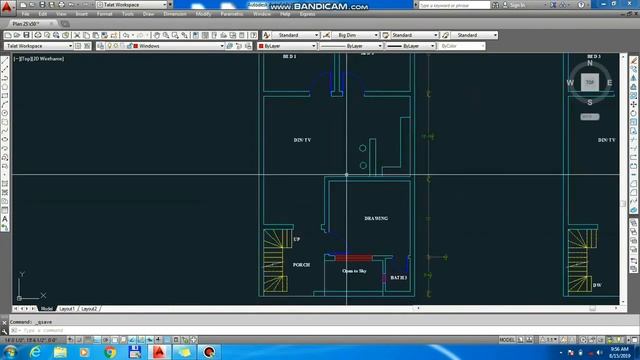Switch to the Layout1 tab
Screen dimensions: 640x360
tap(67, 309)
